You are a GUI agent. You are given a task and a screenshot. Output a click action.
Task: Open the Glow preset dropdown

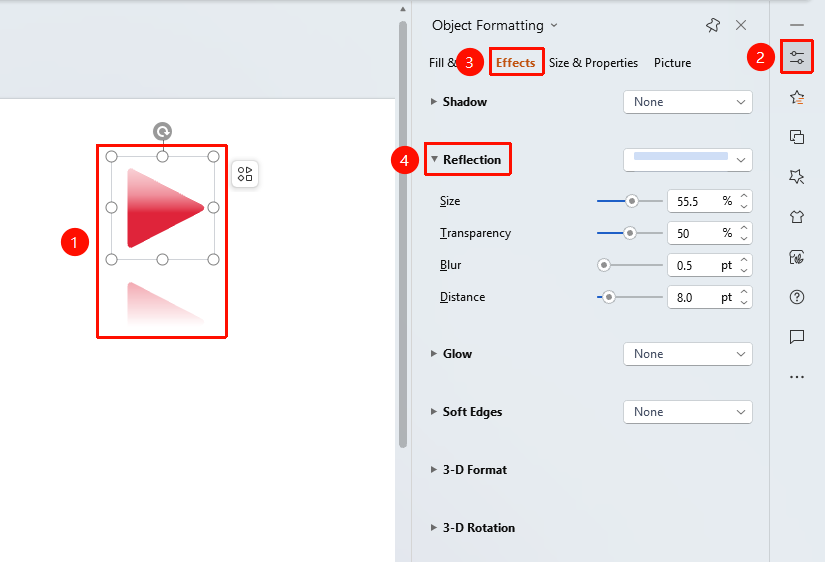click(688, 354)
